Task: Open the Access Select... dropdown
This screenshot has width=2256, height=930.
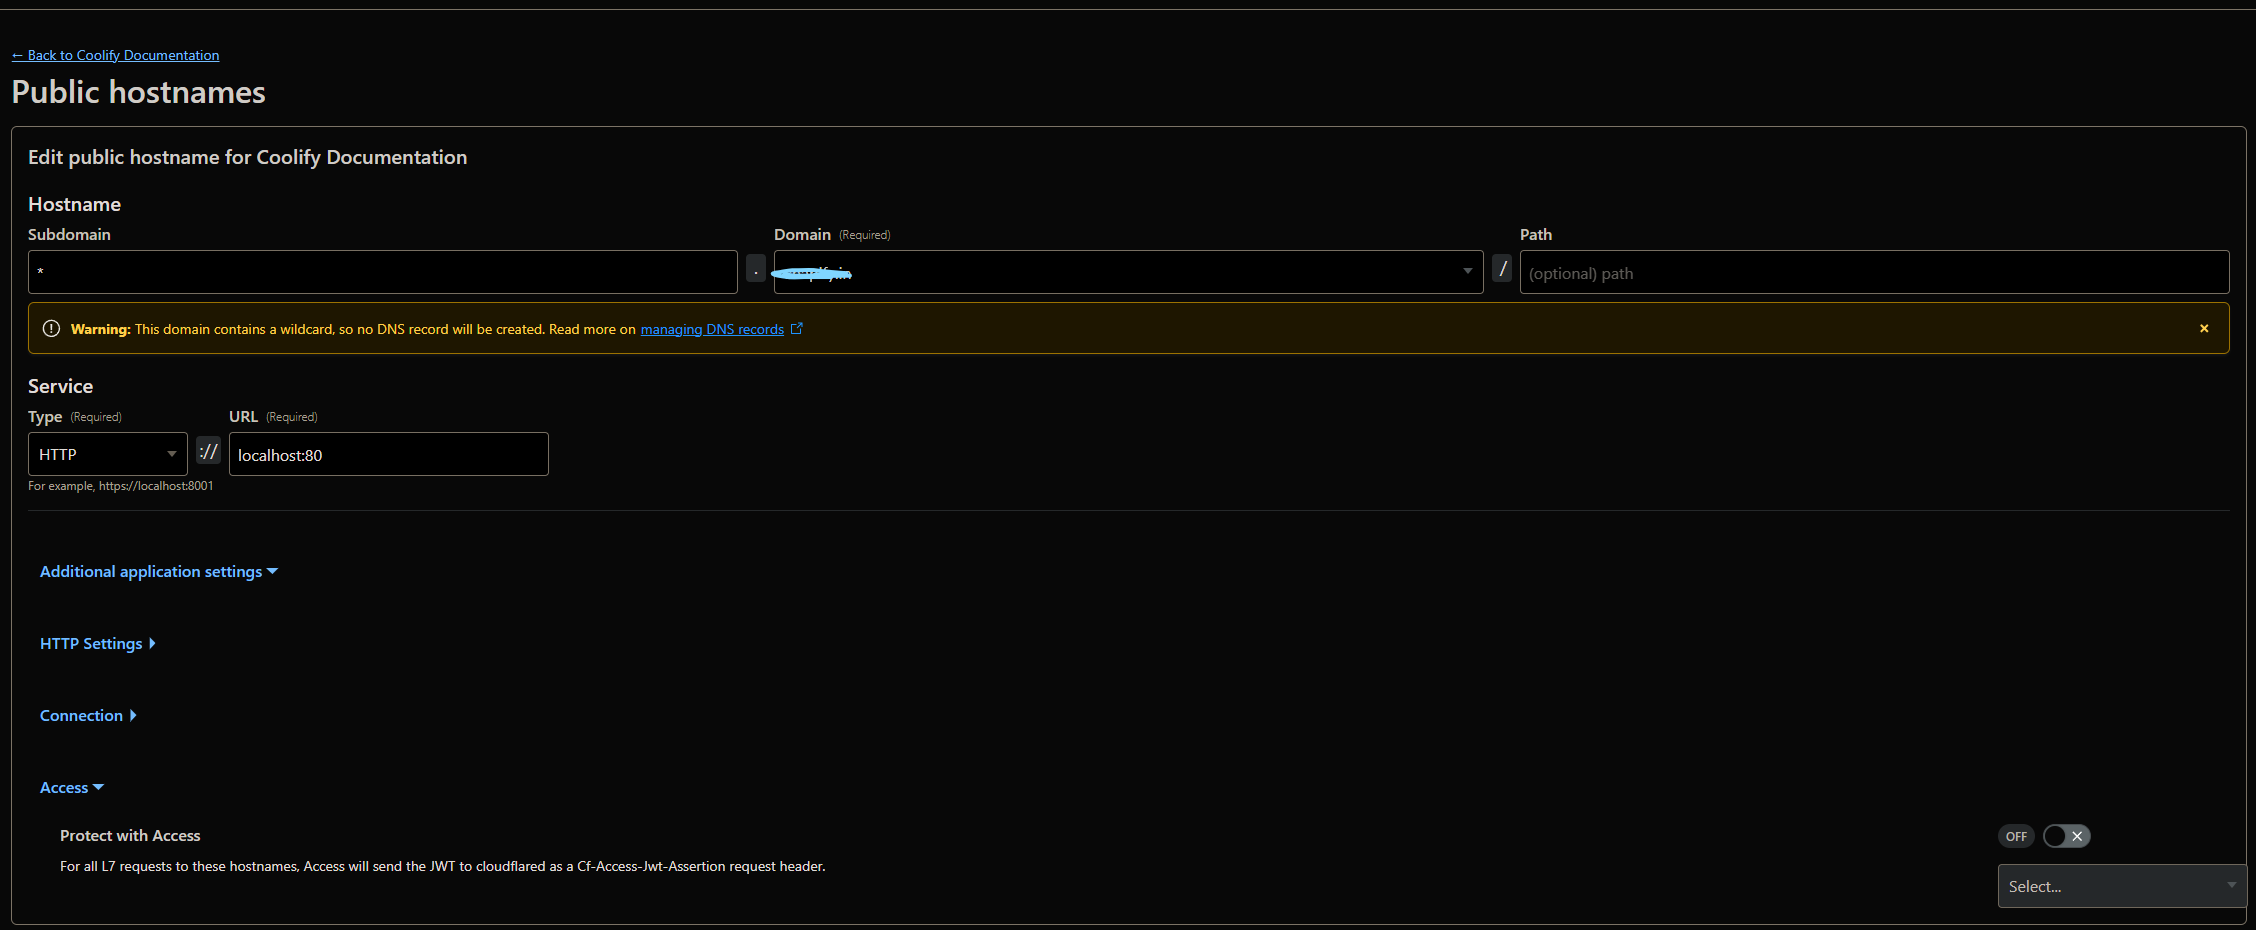Action: (x=2122, y=886)
